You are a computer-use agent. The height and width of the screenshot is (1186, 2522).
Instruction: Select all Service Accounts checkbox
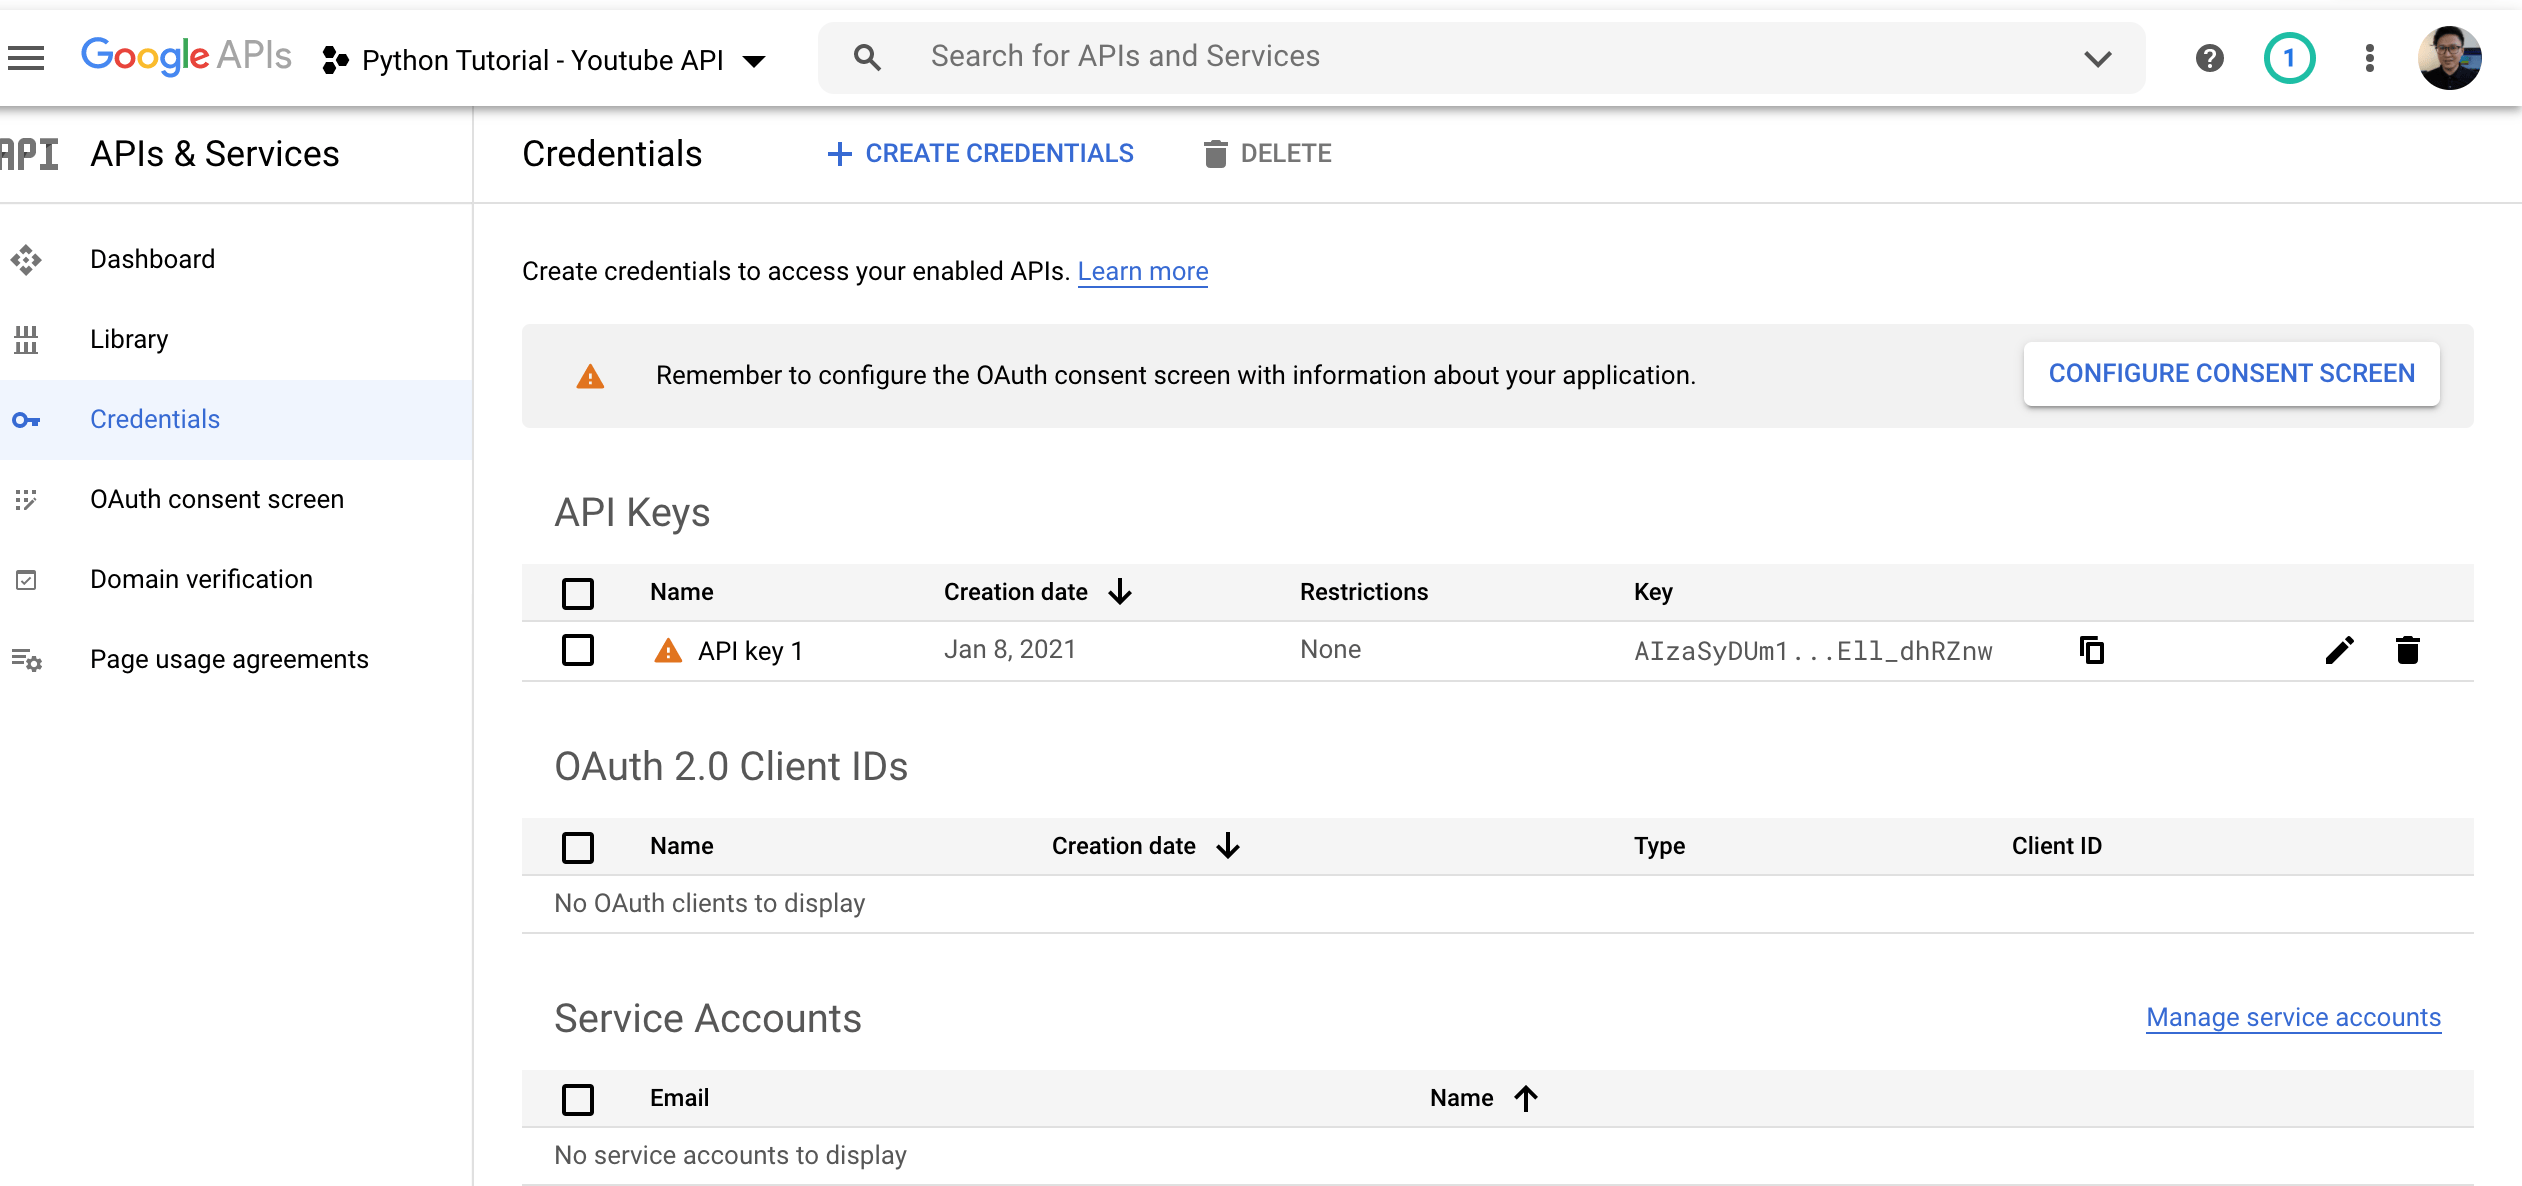pos(578,1099)
